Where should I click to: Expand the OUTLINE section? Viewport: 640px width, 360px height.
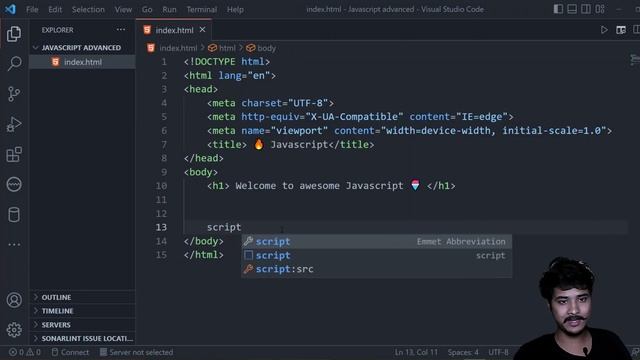point(82,297)
